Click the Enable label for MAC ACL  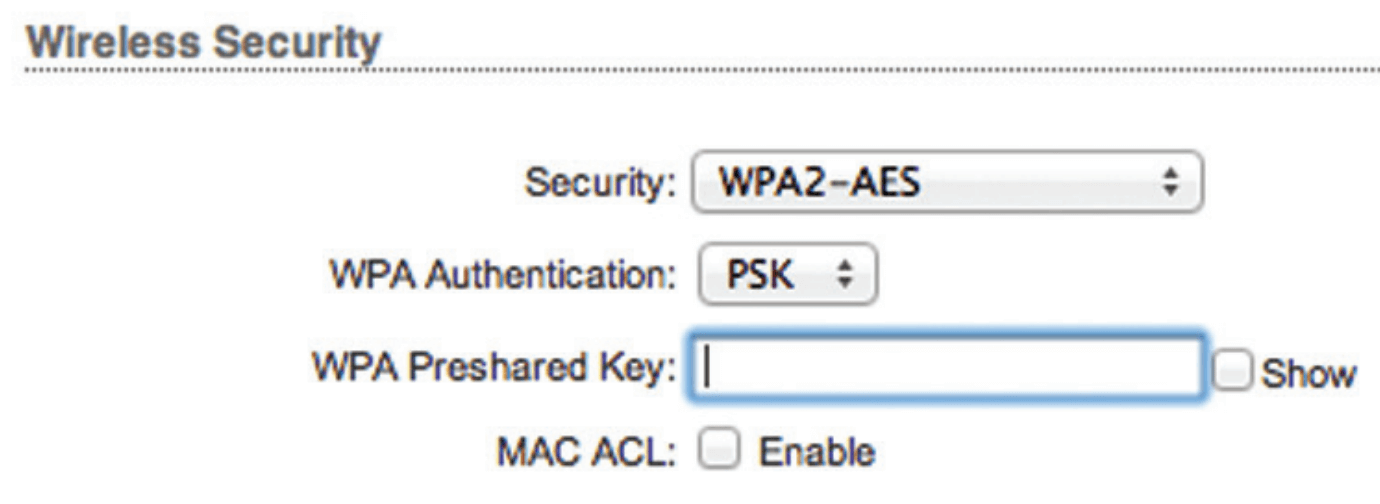[816, 452]
